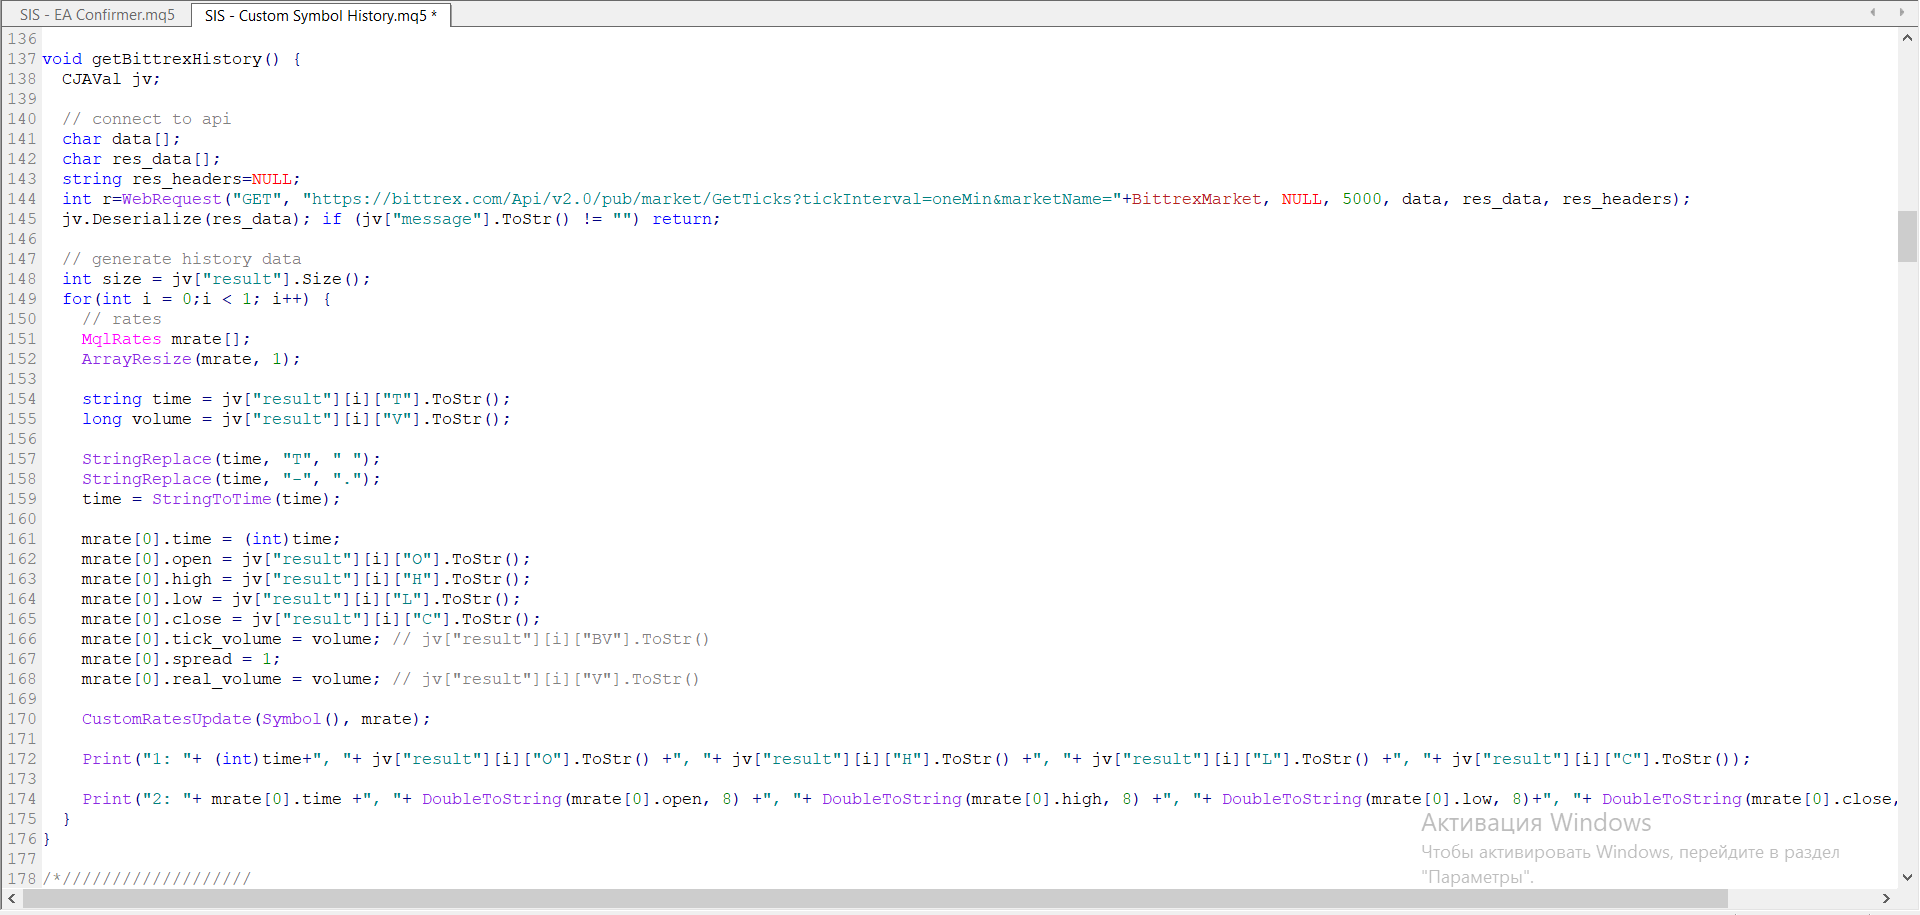Click mrate[0].high on line 163
The width and height of the screenshot is (1920, 915).
[146, 579]
